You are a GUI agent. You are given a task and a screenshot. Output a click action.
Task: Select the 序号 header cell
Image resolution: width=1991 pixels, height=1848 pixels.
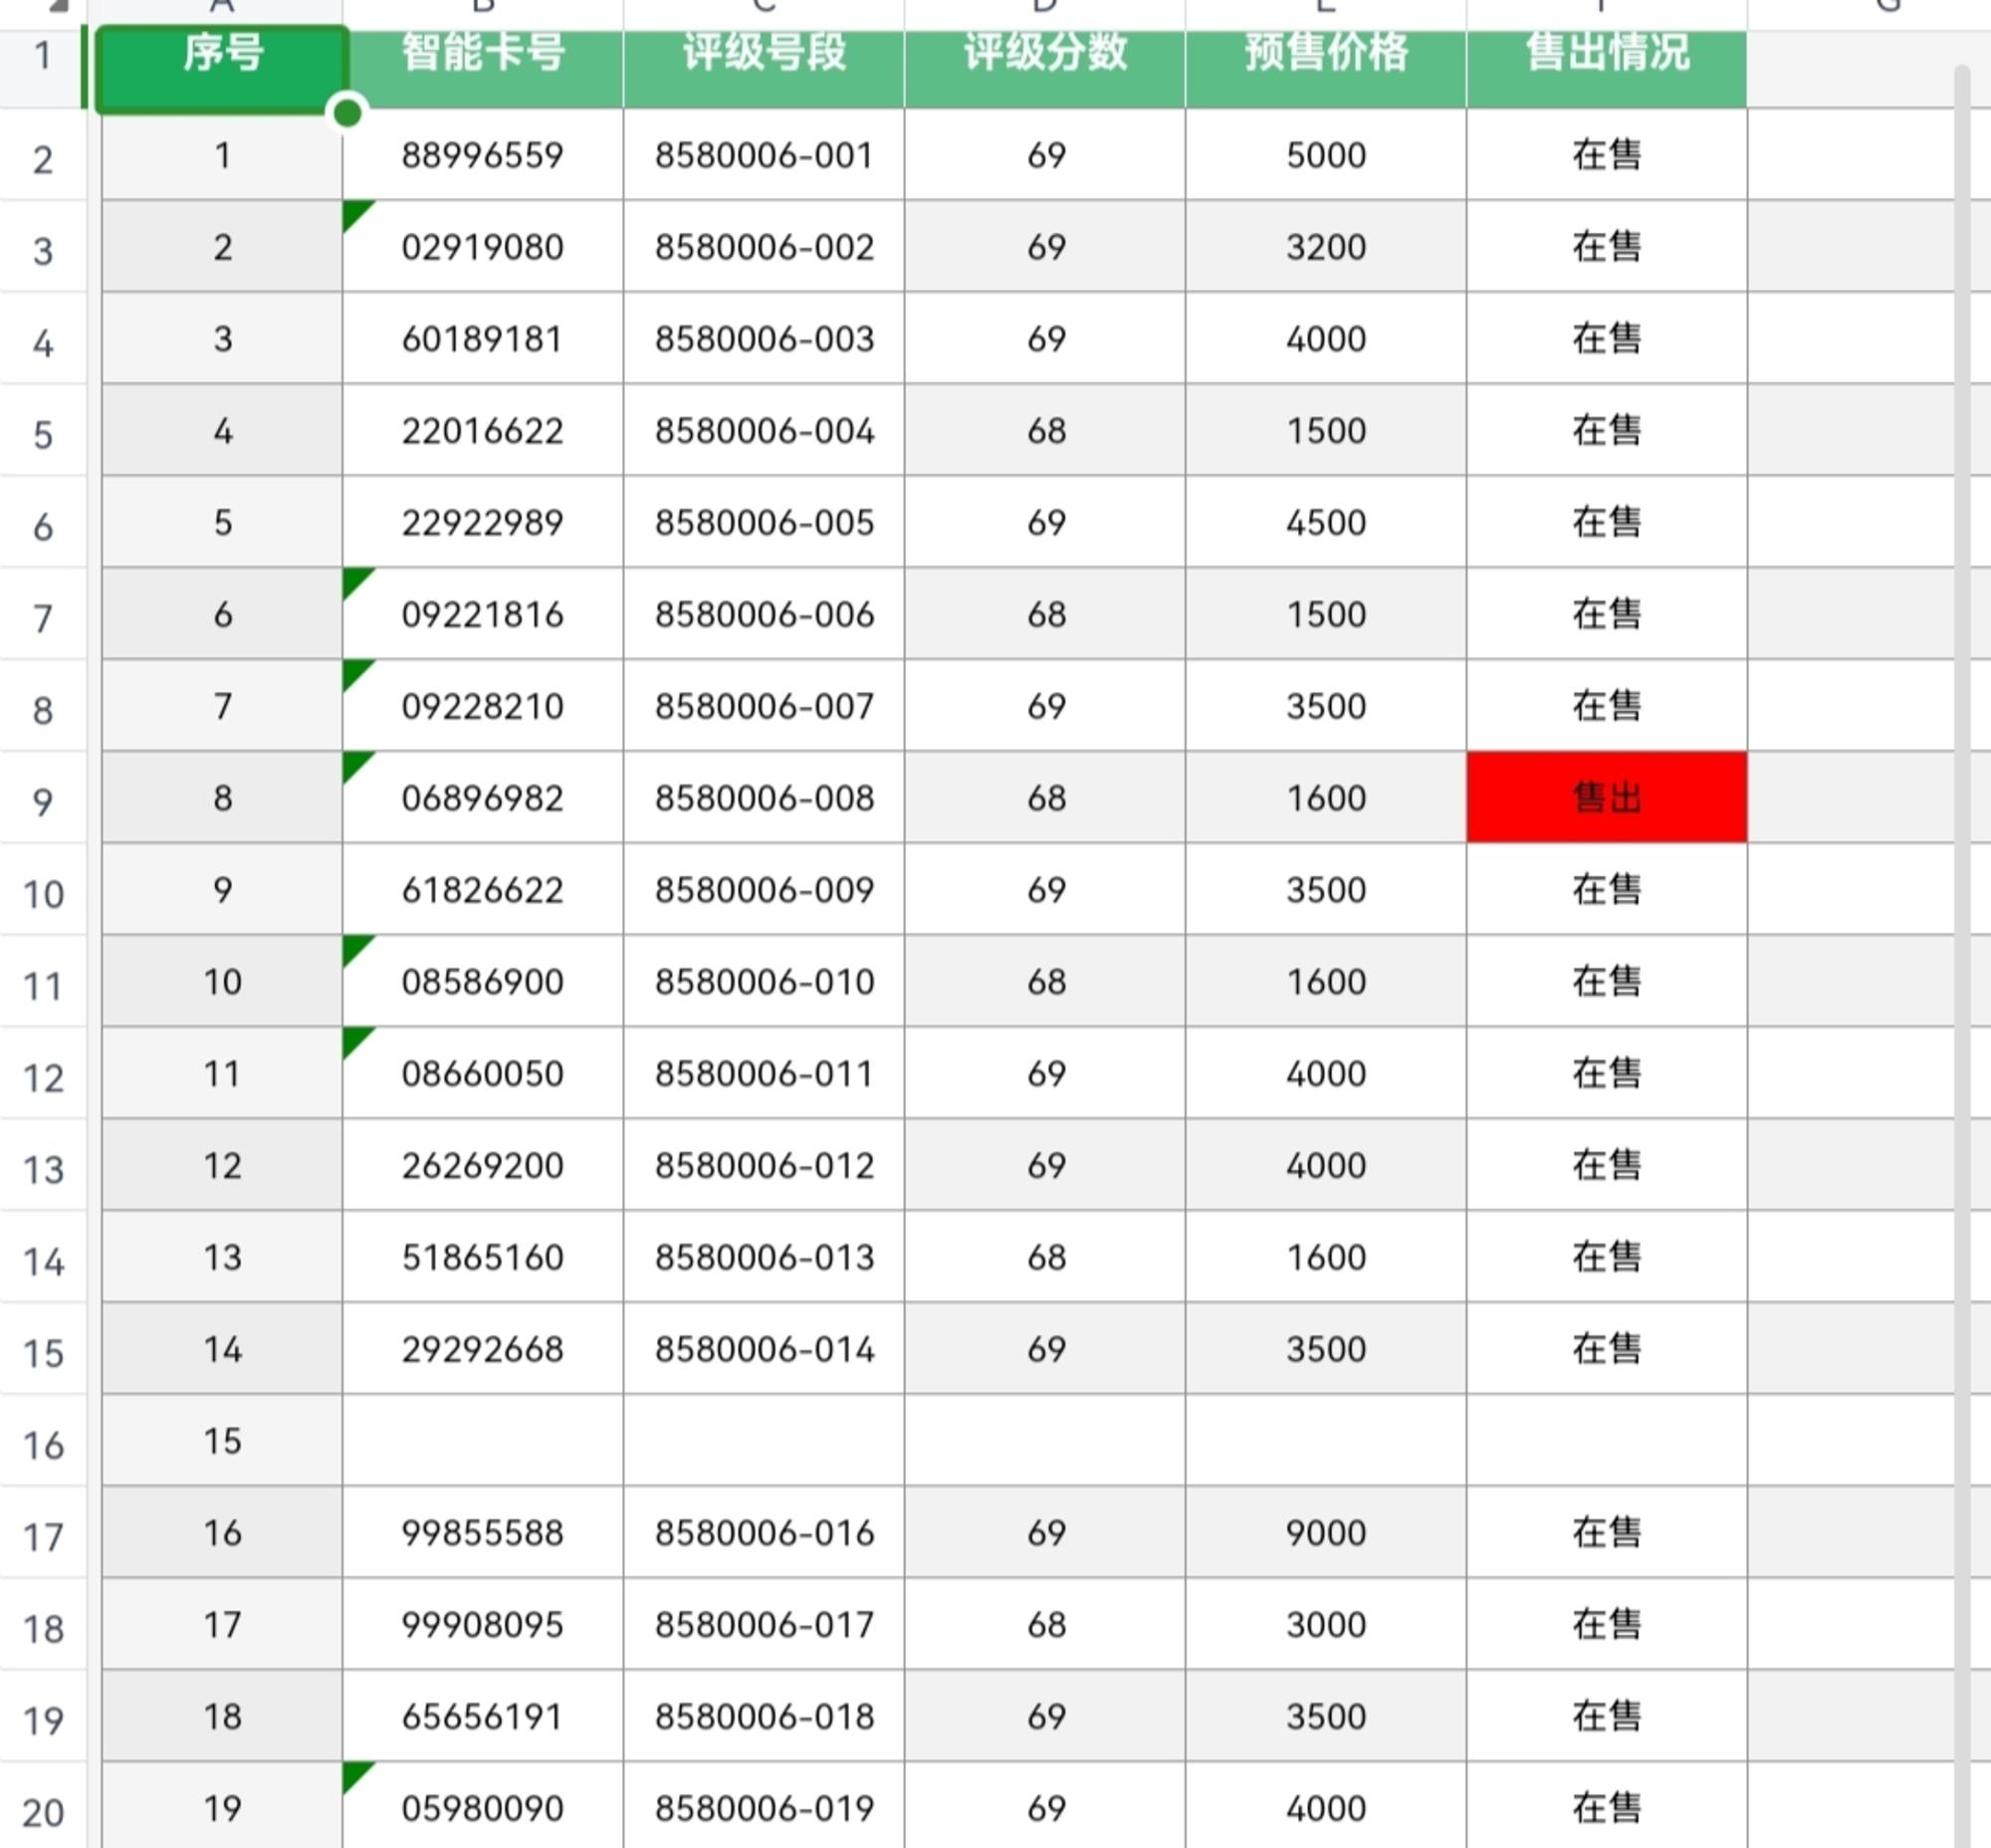tap(222, 68)
